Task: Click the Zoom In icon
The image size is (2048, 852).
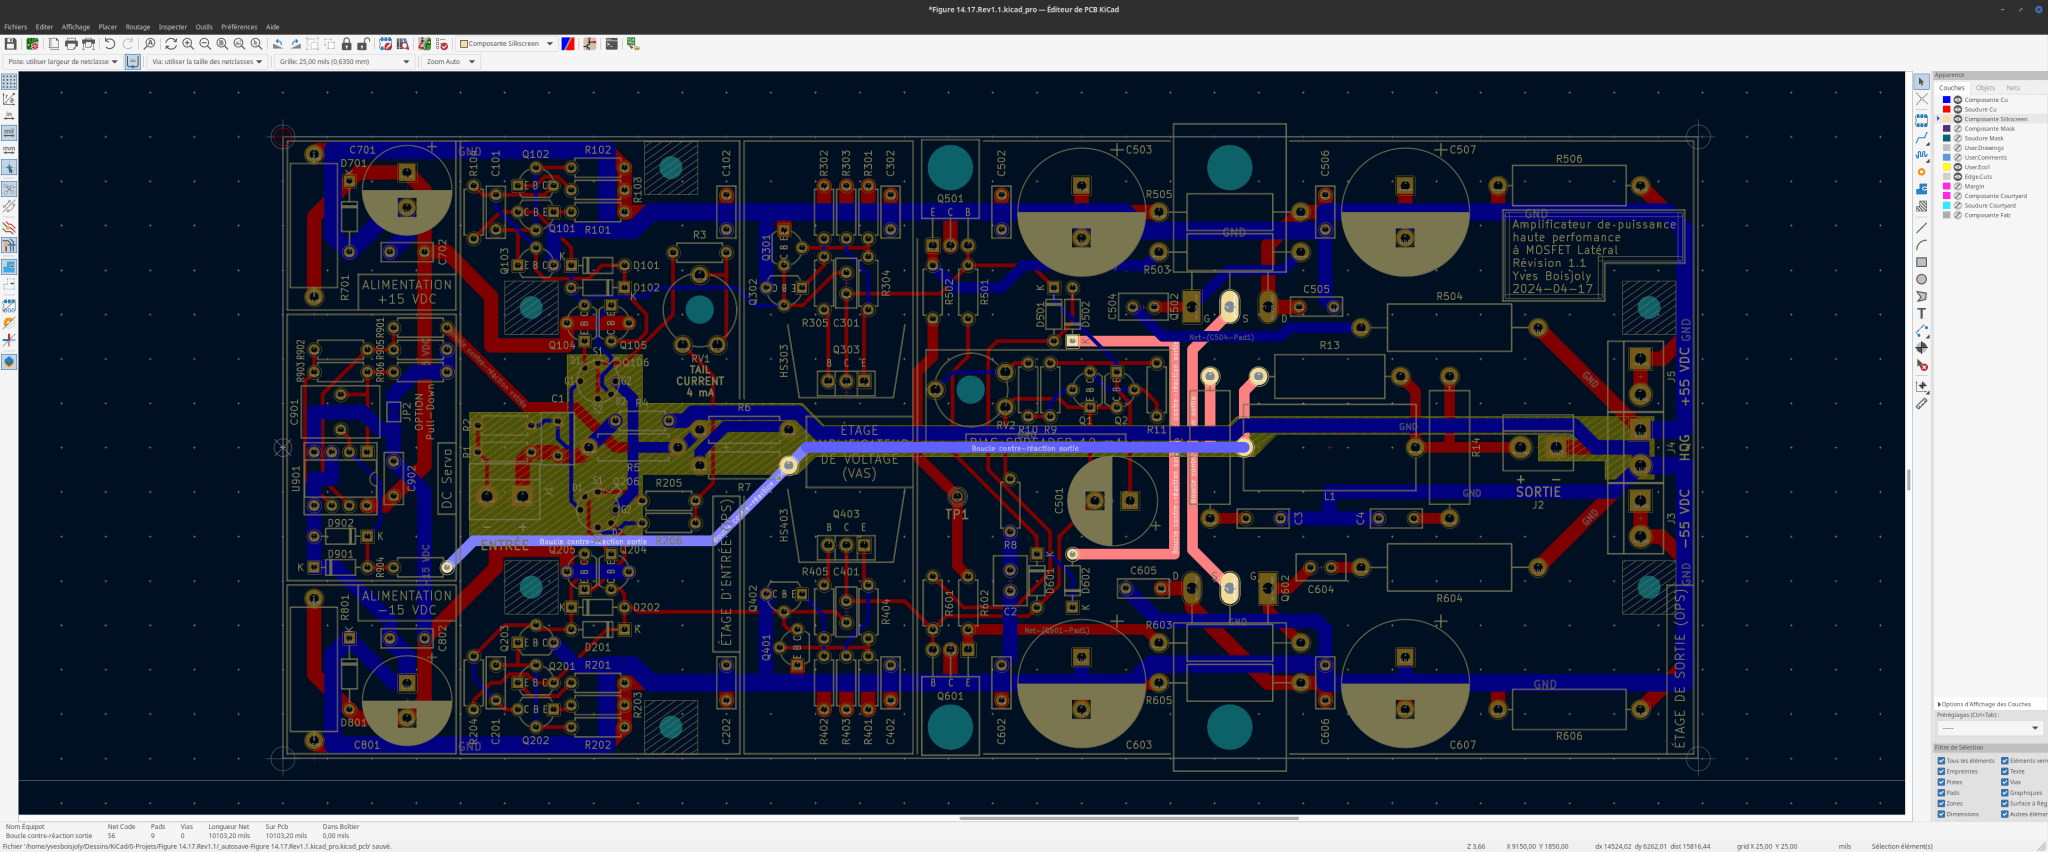Action: 188,44
